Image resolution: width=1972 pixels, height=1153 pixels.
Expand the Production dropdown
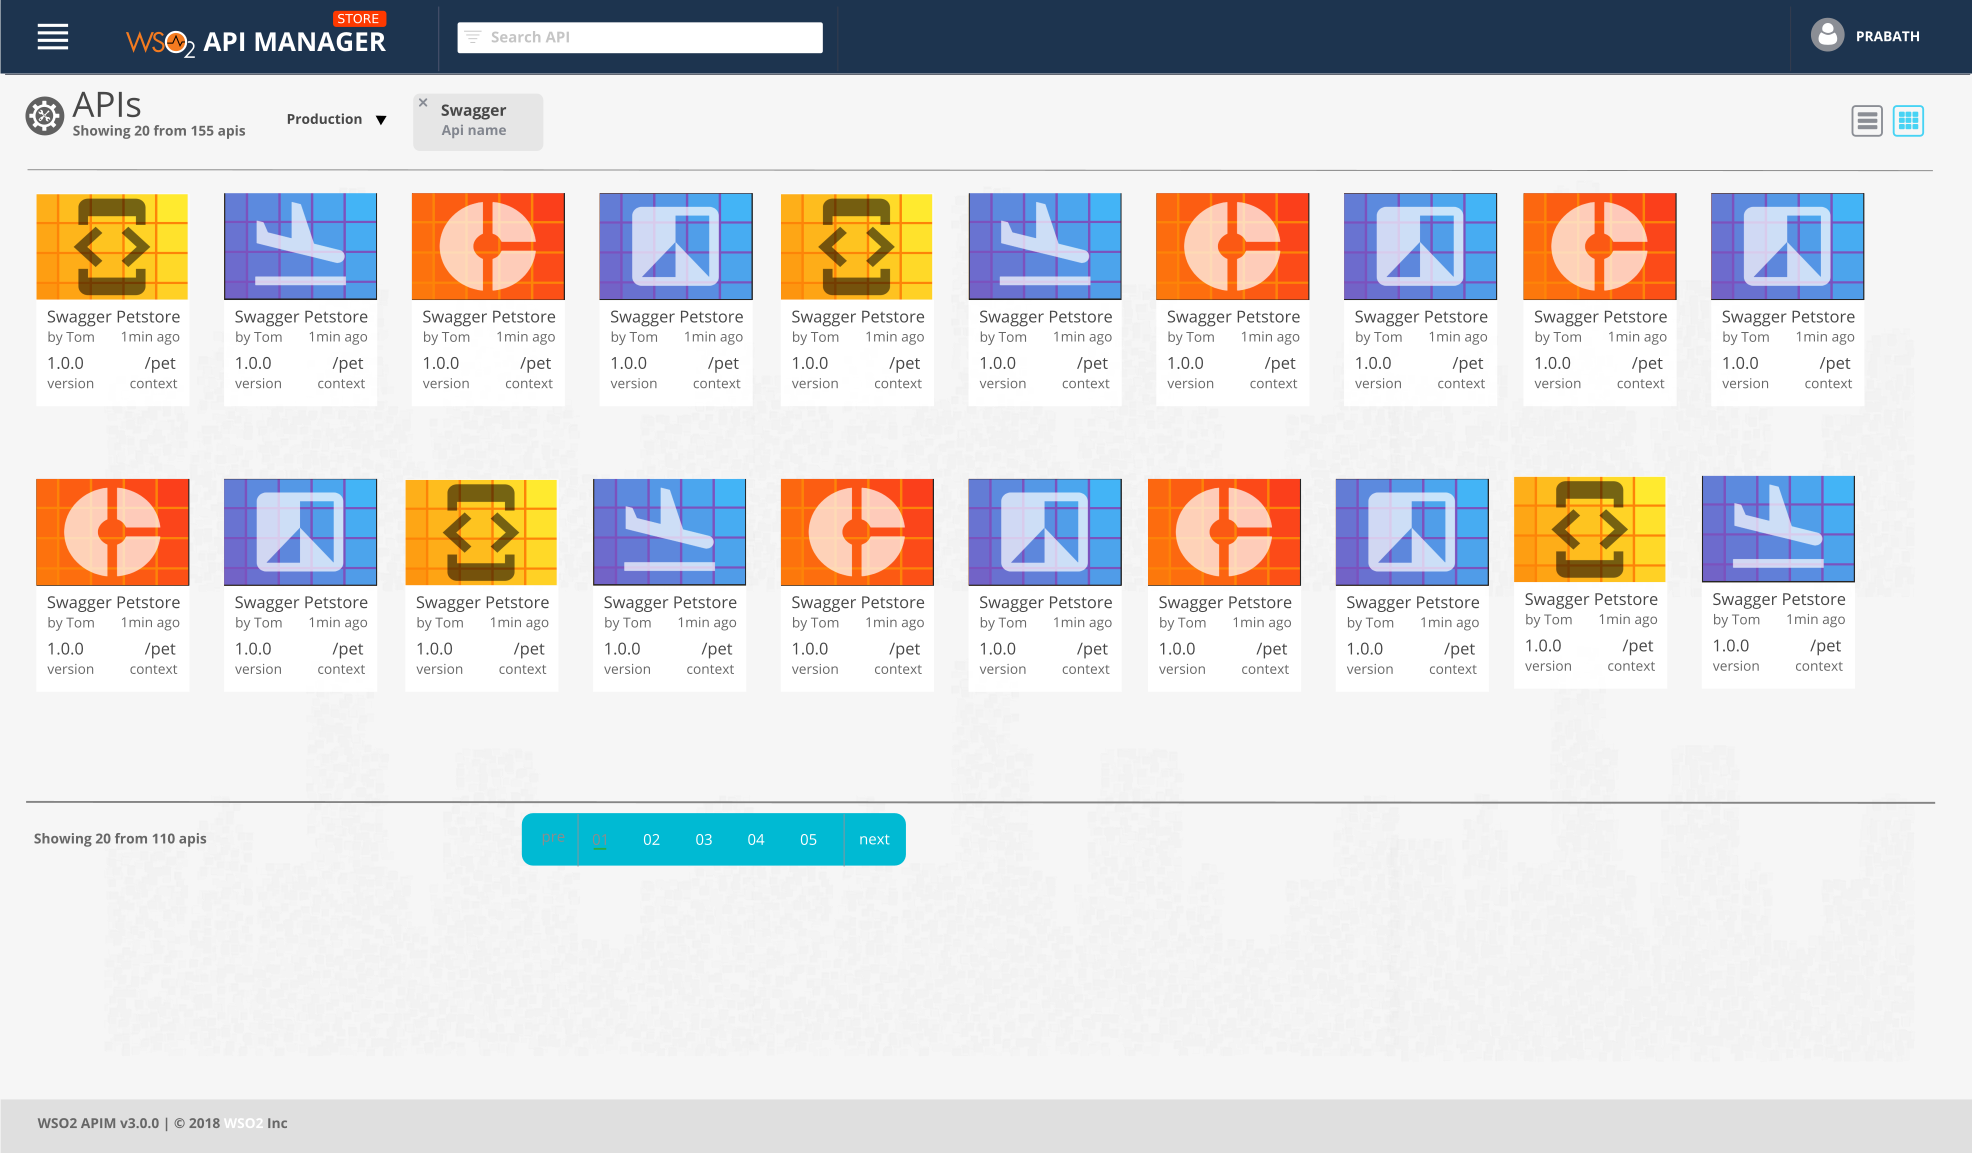(336, 119)
